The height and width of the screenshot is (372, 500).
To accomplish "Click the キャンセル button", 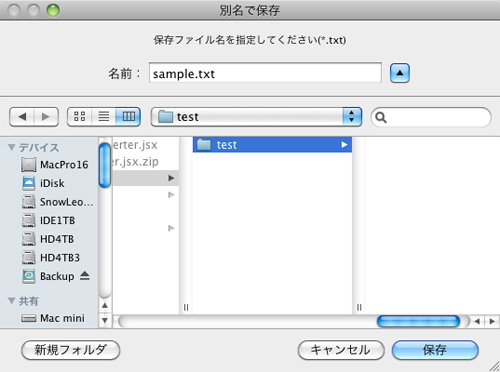I will (341, 350).
